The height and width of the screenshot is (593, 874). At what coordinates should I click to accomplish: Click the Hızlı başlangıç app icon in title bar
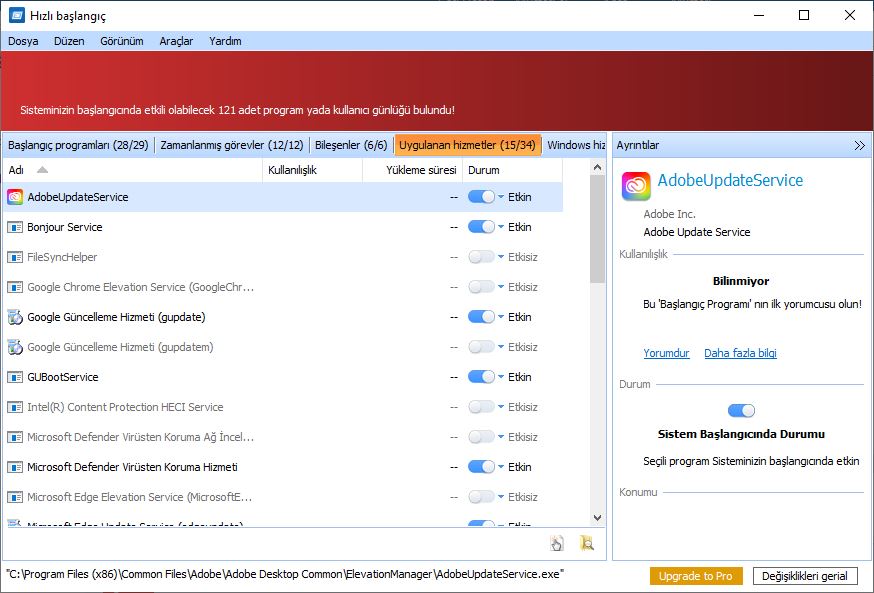17,15
